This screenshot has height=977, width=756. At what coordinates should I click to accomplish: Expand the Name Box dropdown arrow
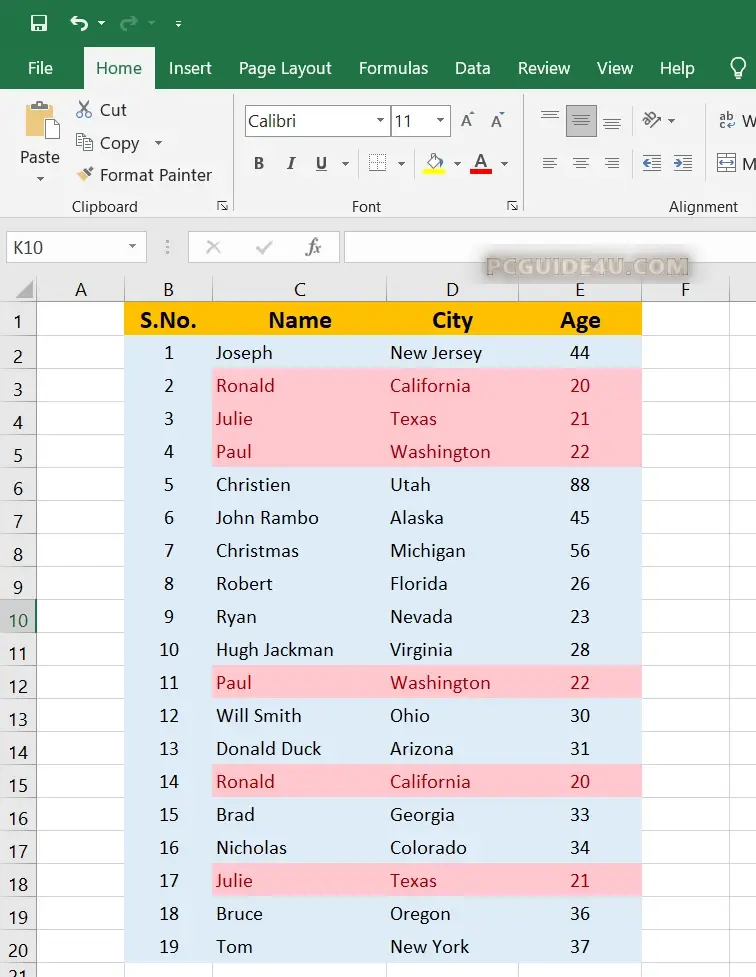click(x=132, y=247)
